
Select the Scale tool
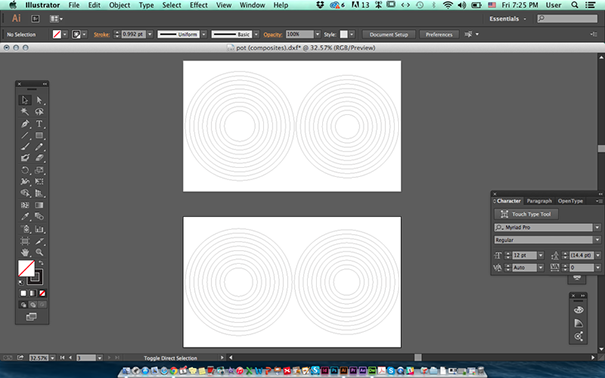coord(39,170)
